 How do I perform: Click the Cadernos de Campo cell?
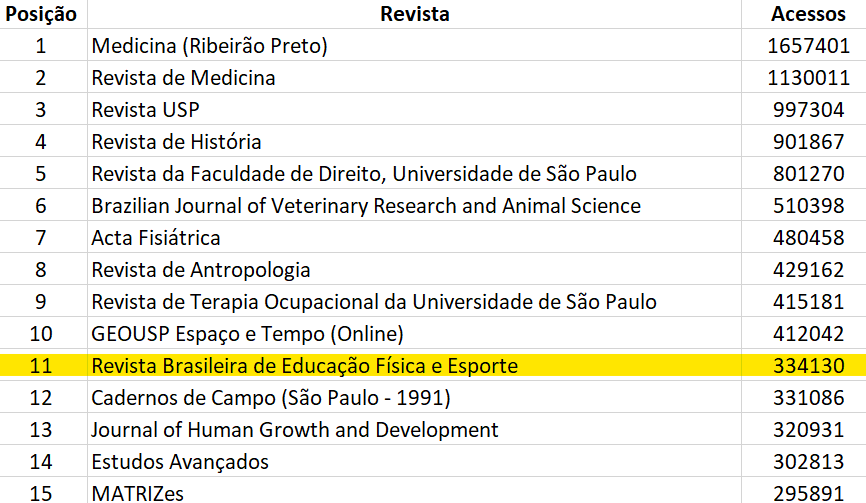[414, 398]
